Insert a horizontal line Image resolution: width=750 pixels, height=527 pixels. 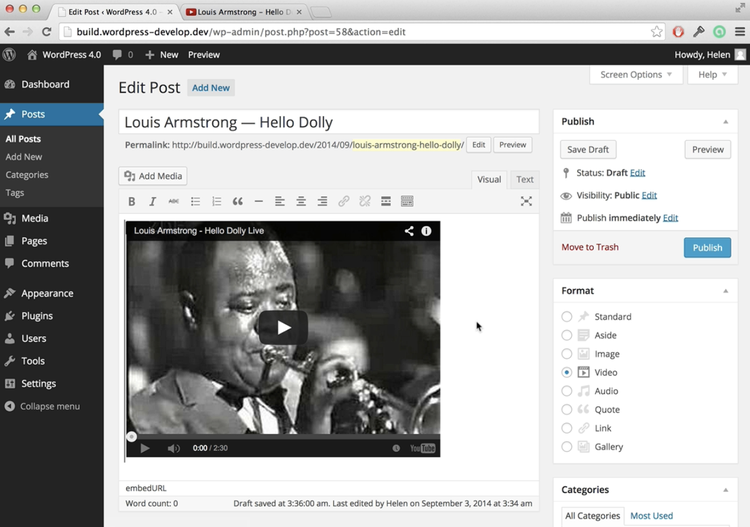point(259,201)
